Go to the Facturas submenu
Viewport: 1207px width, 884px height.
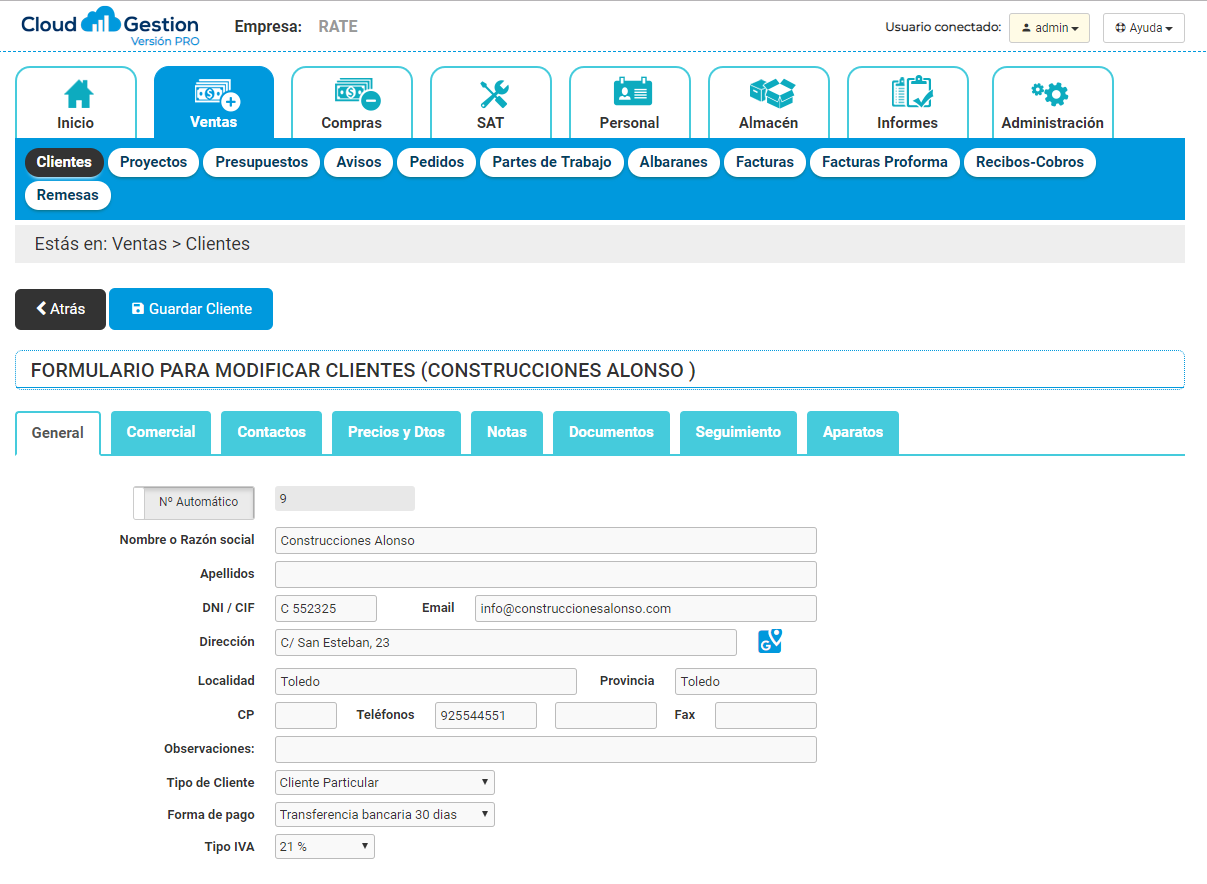(x=765, y=162)
